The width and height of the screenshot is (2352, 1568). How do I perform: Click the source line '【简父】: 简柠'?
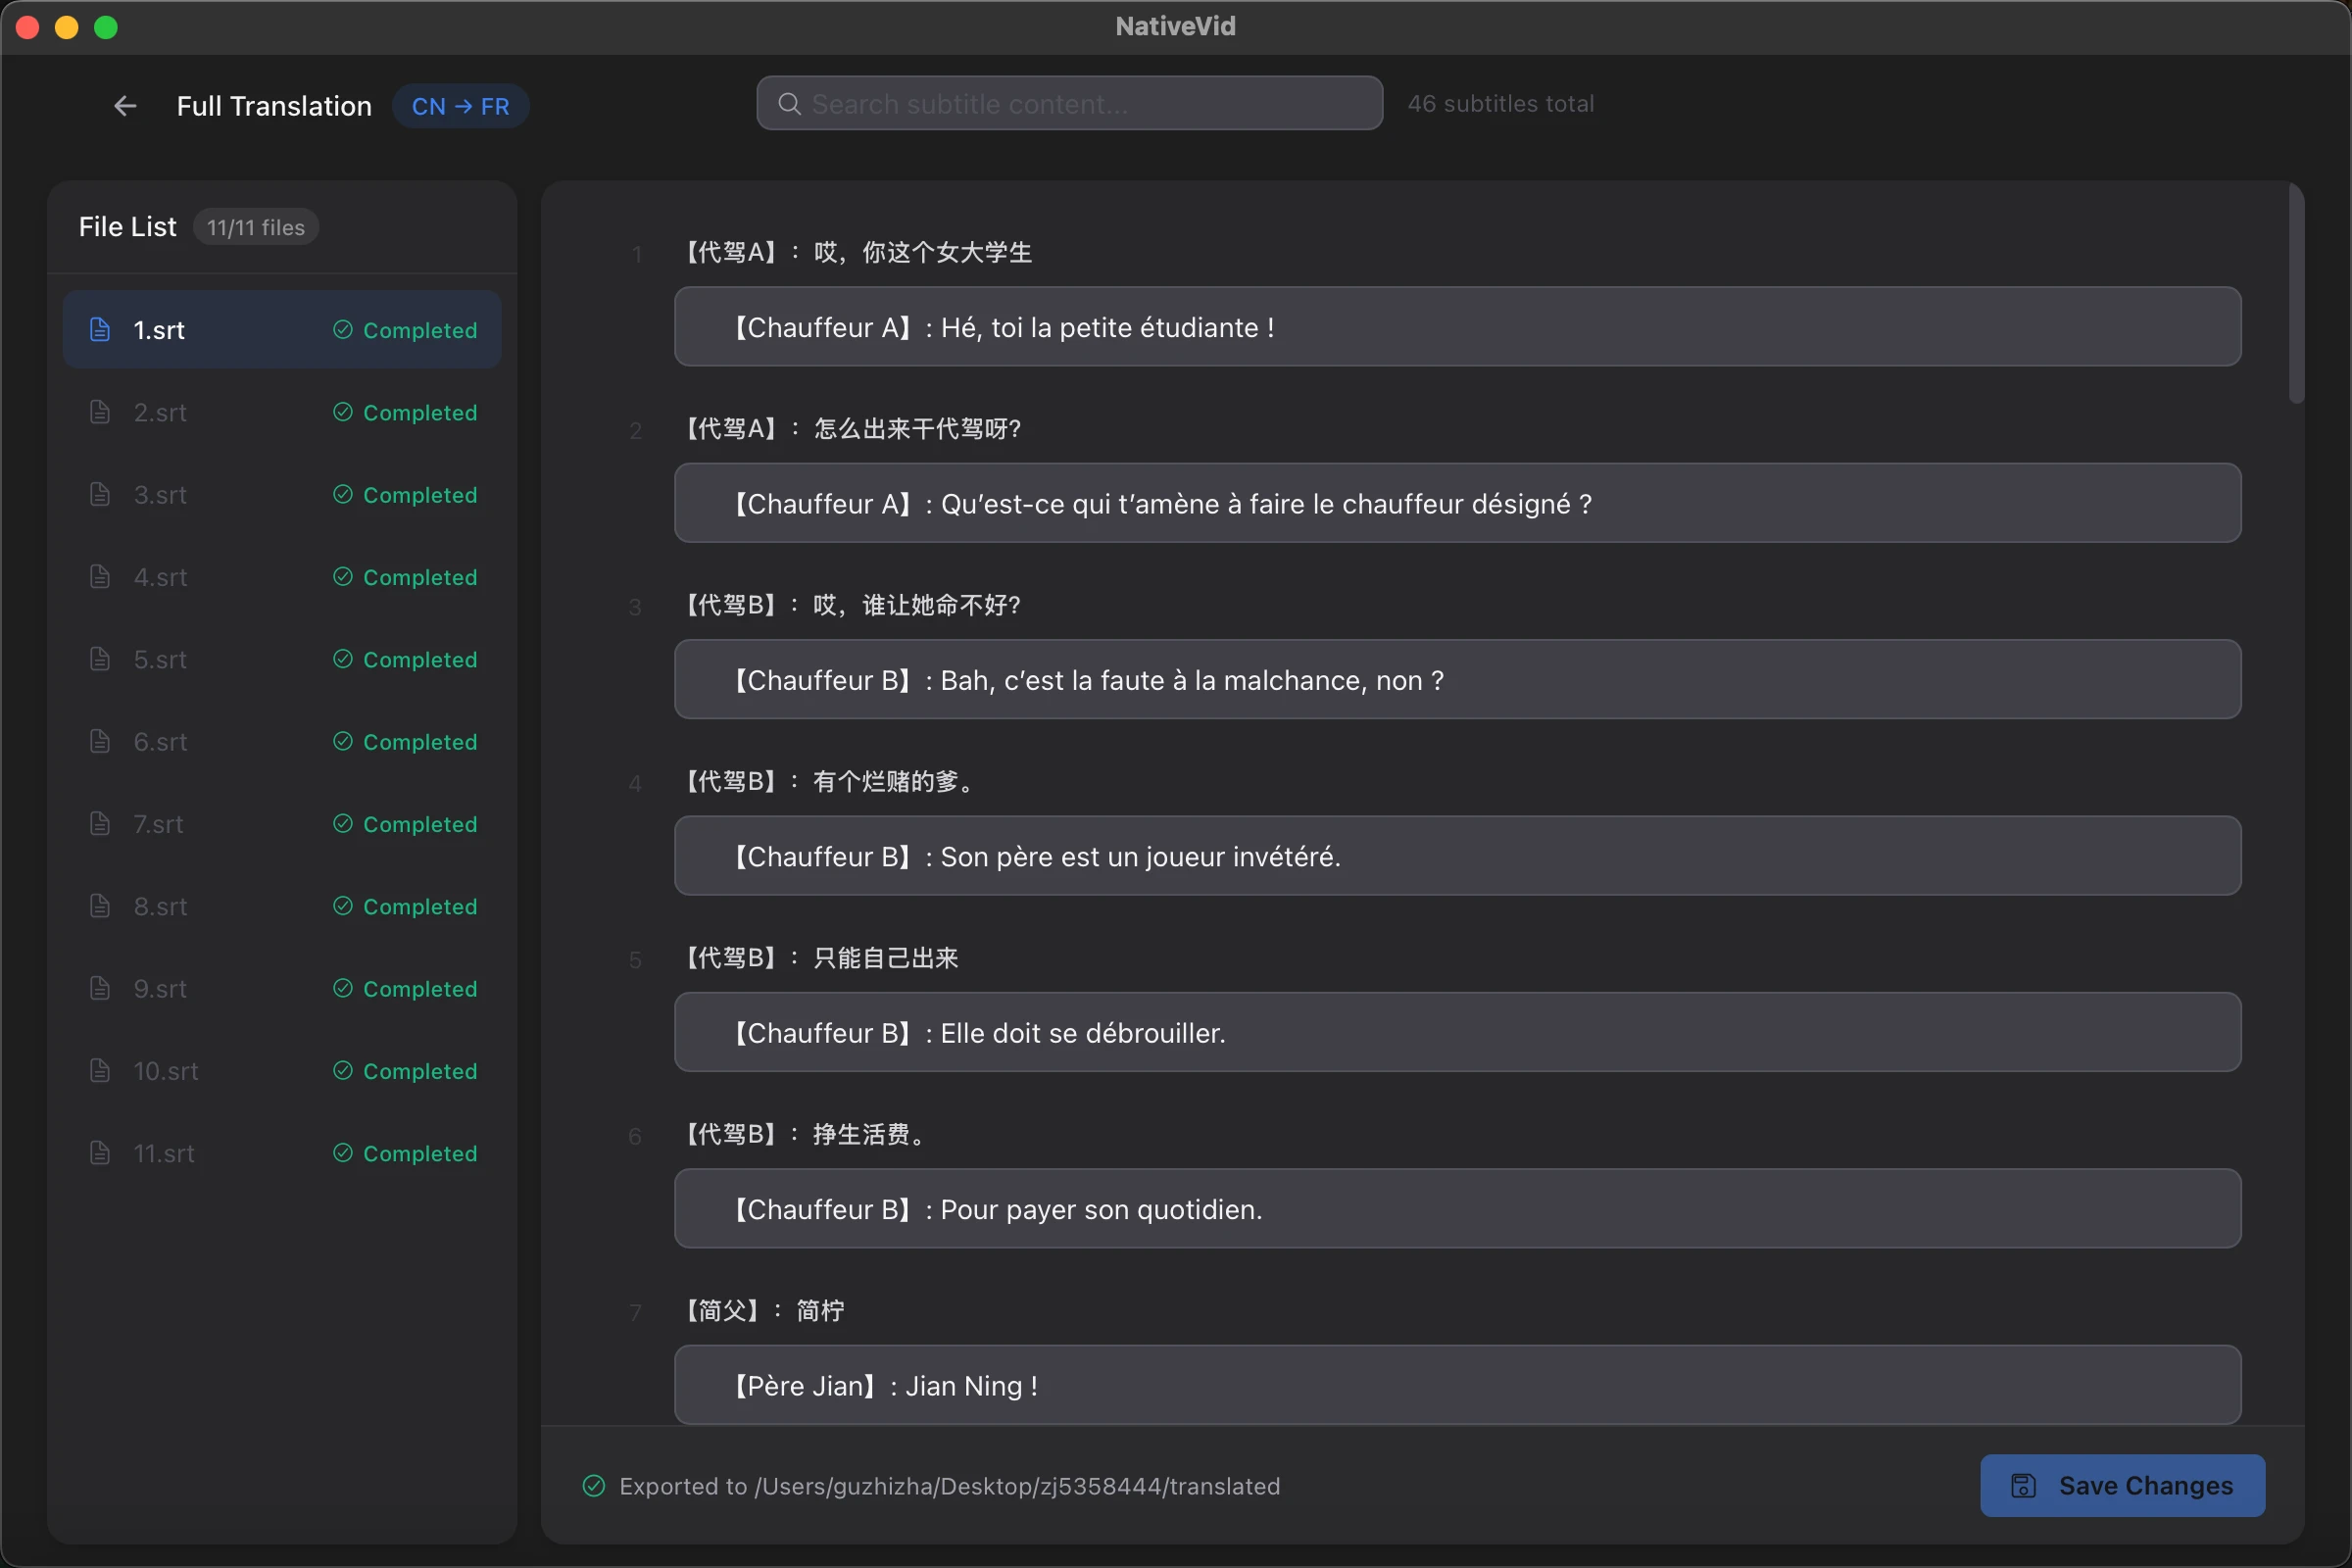(x=765, y=1310)
